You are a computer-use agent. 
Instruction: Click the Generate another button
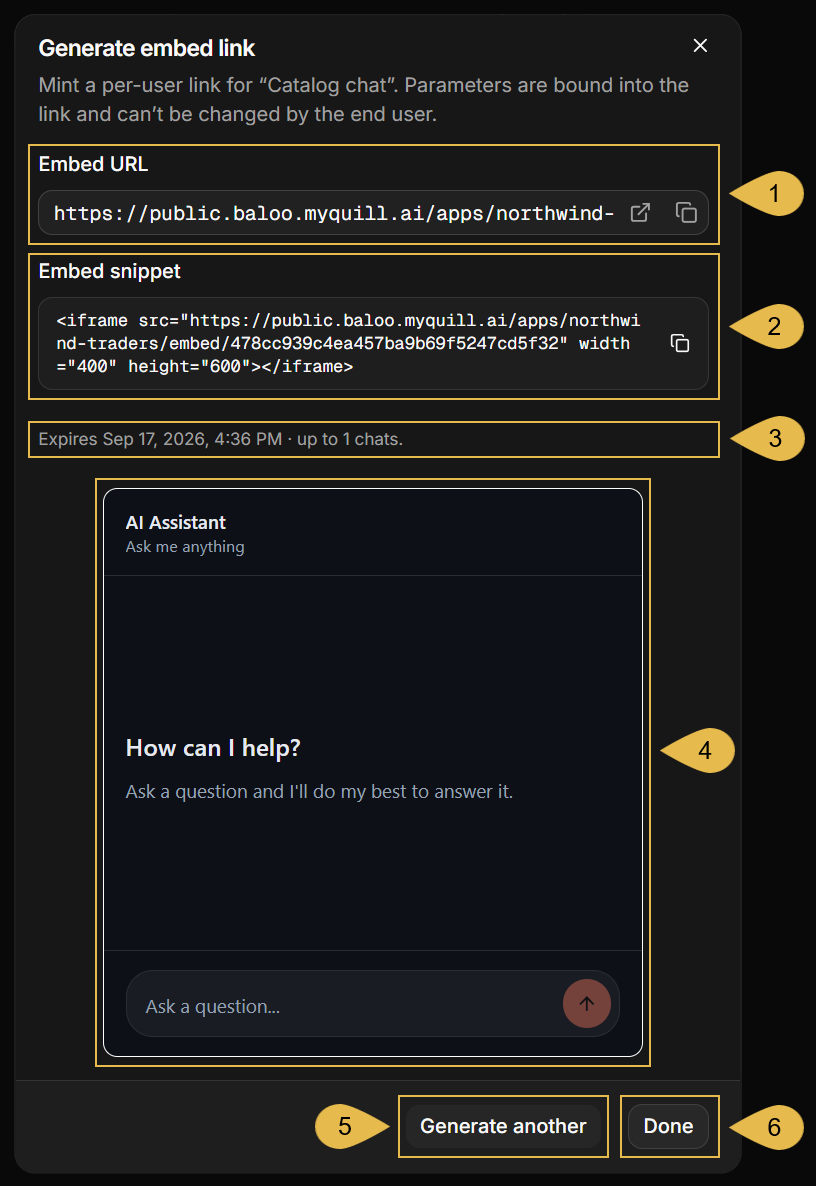tap(503, 1126)
